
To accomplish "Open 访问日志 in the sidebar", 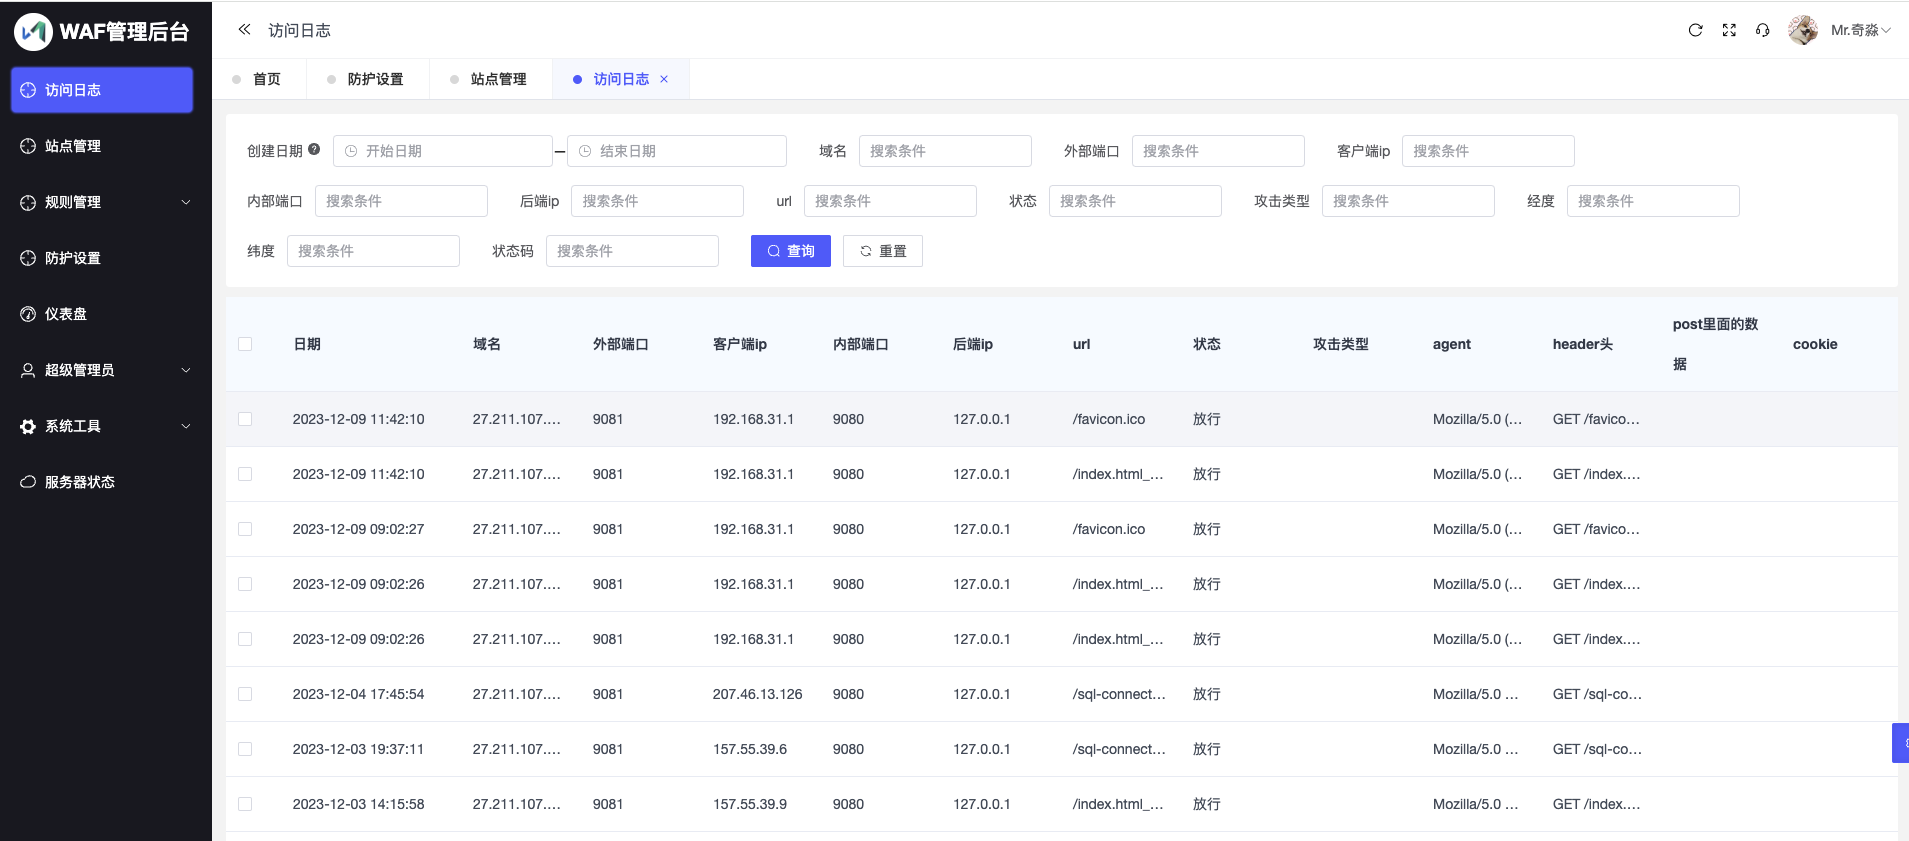I will 102,90.
